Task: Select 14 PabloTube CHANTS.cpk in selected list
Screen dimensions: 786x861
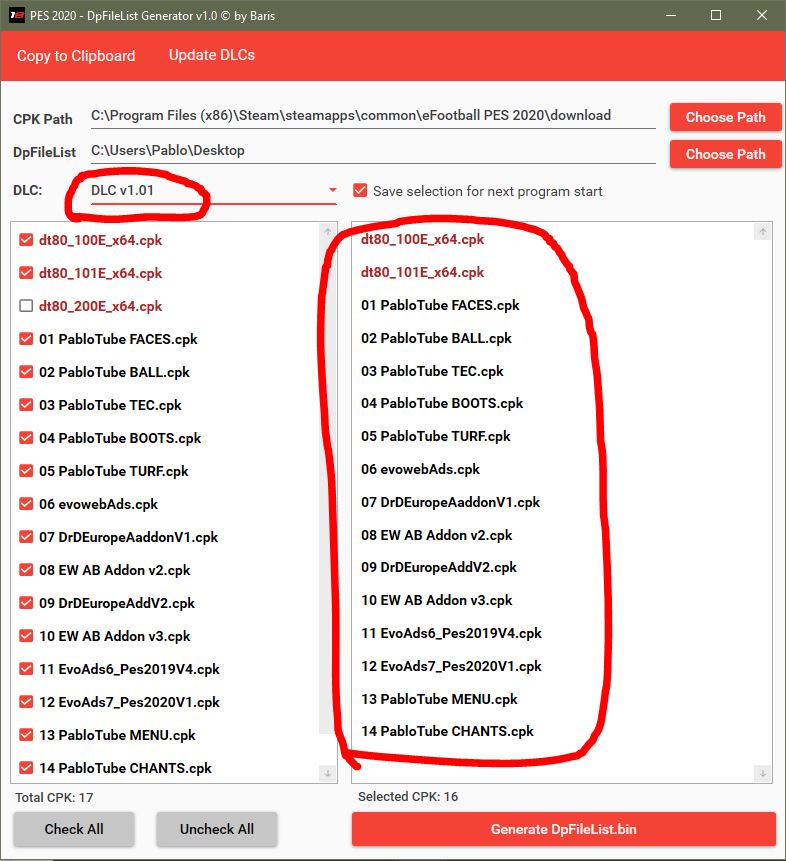Action: tap(447, 732)
